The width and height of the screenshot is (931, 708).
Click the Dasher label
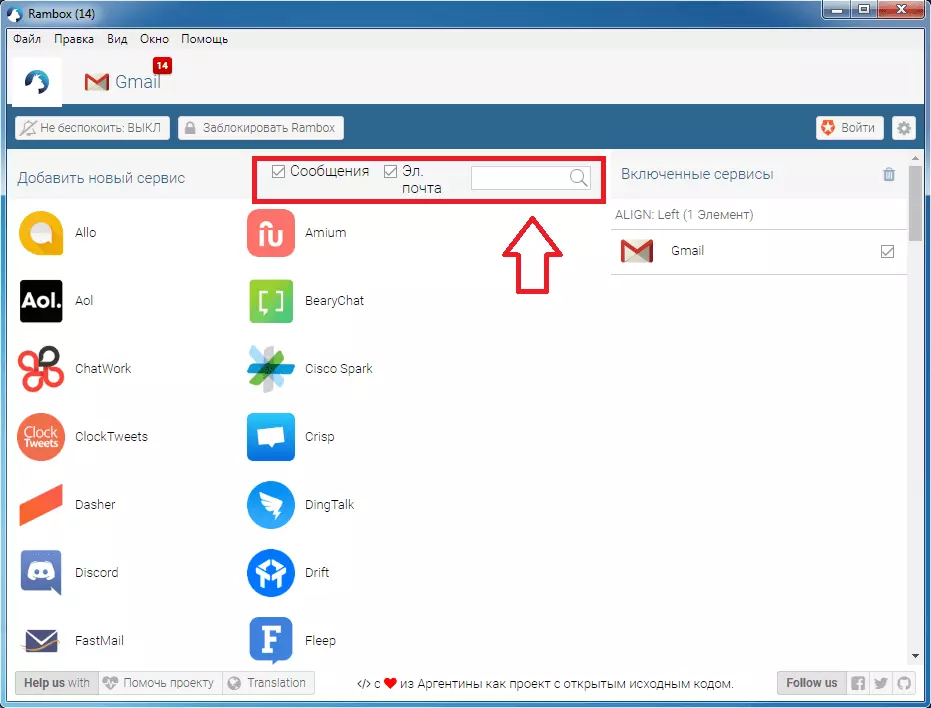pyautogui.click(x=95, y=505)
